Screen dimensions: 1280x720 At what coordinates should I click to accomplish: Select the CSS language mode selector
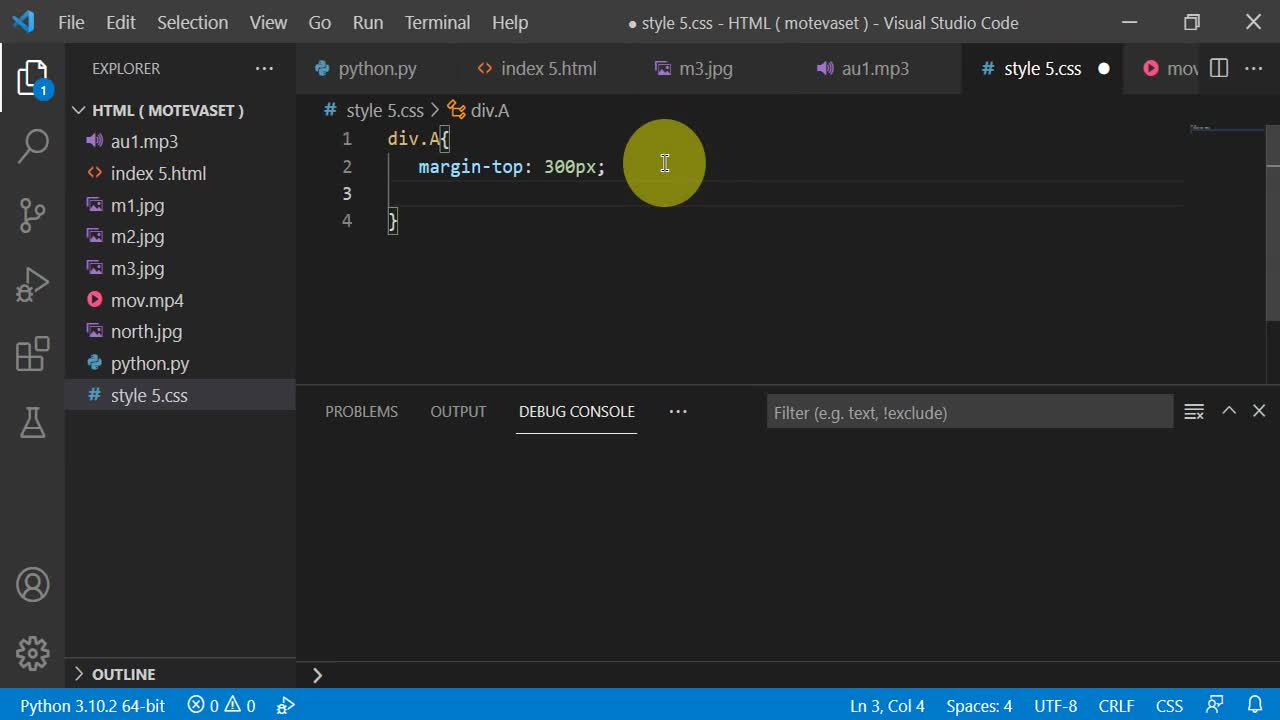(1169, 706)
